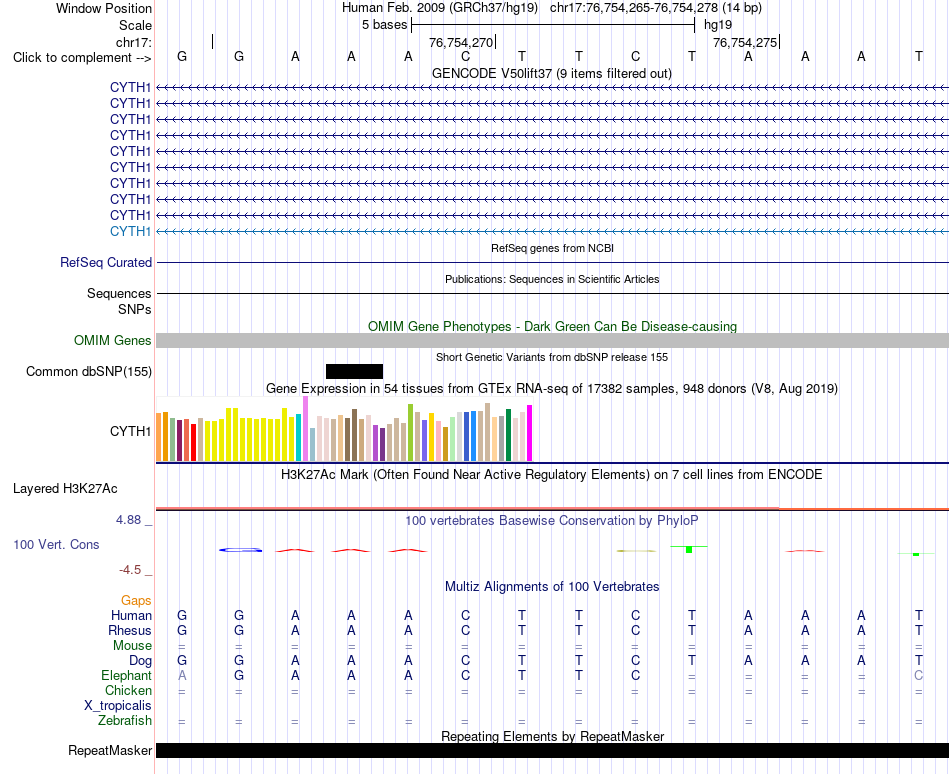950x774 pixels.
Task: Click the magenta bar ending GTEx chart
Action: 530,433
